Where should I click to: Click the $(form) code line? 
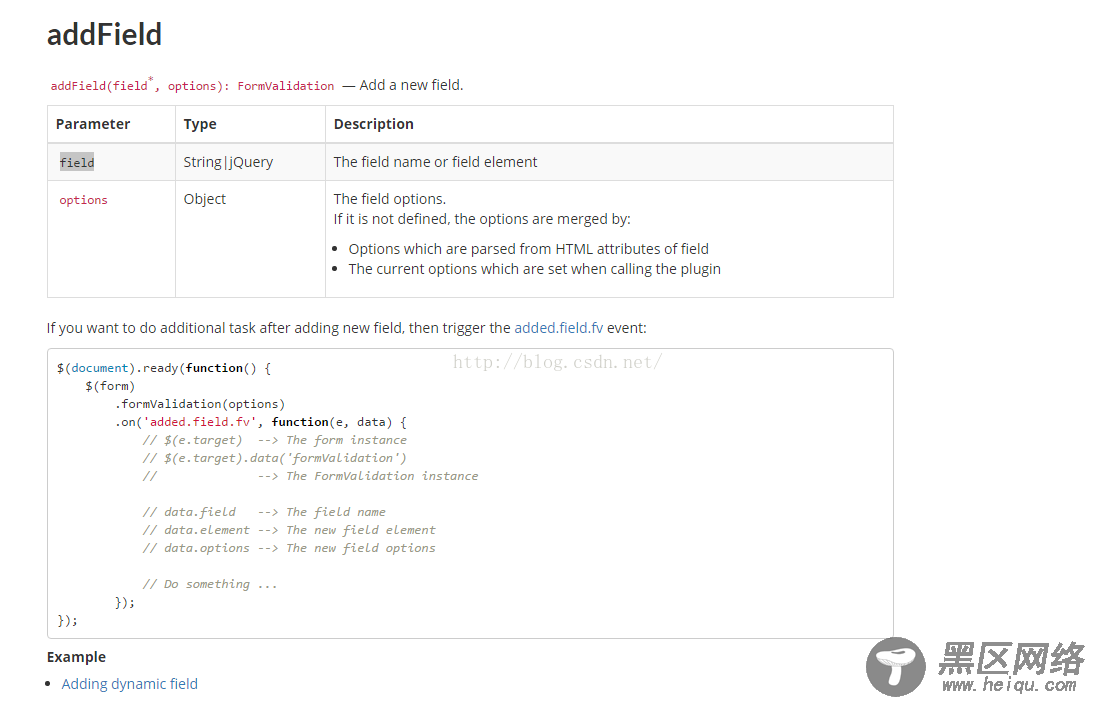tap(110, 386)
